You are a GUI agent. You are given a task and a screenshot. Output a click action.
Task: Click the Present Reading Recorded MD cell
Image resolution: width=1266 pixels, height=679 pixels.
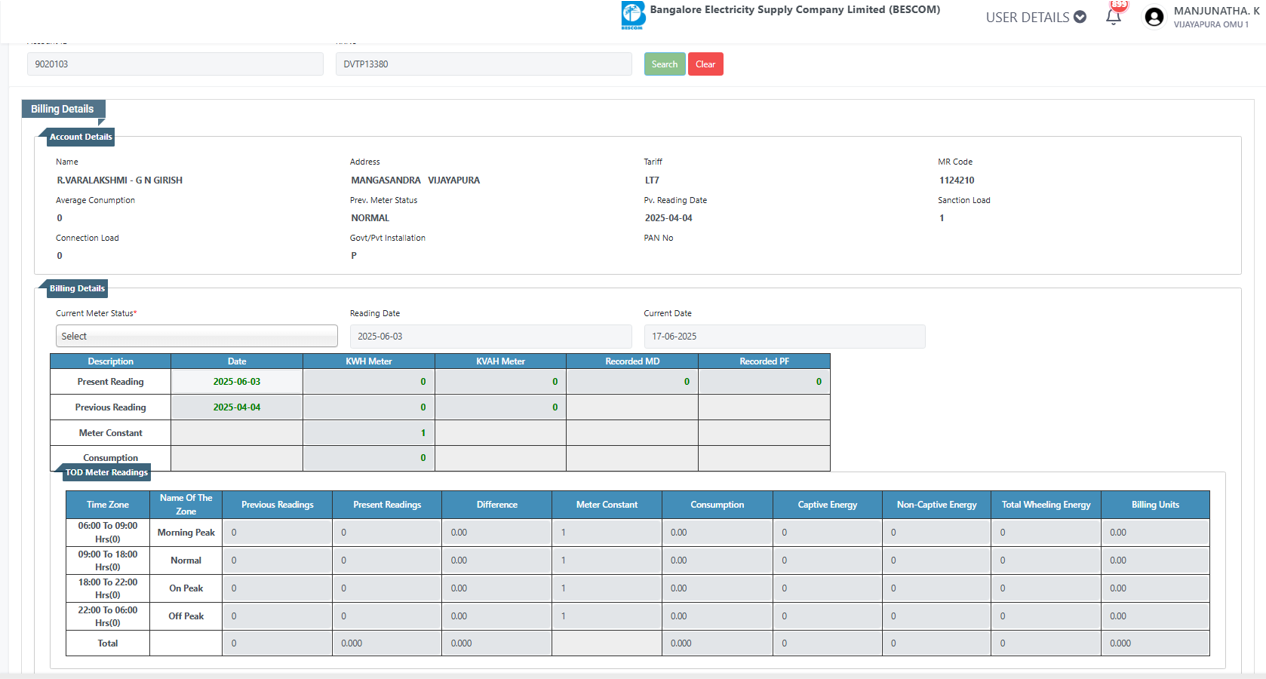tap(632, 382)
